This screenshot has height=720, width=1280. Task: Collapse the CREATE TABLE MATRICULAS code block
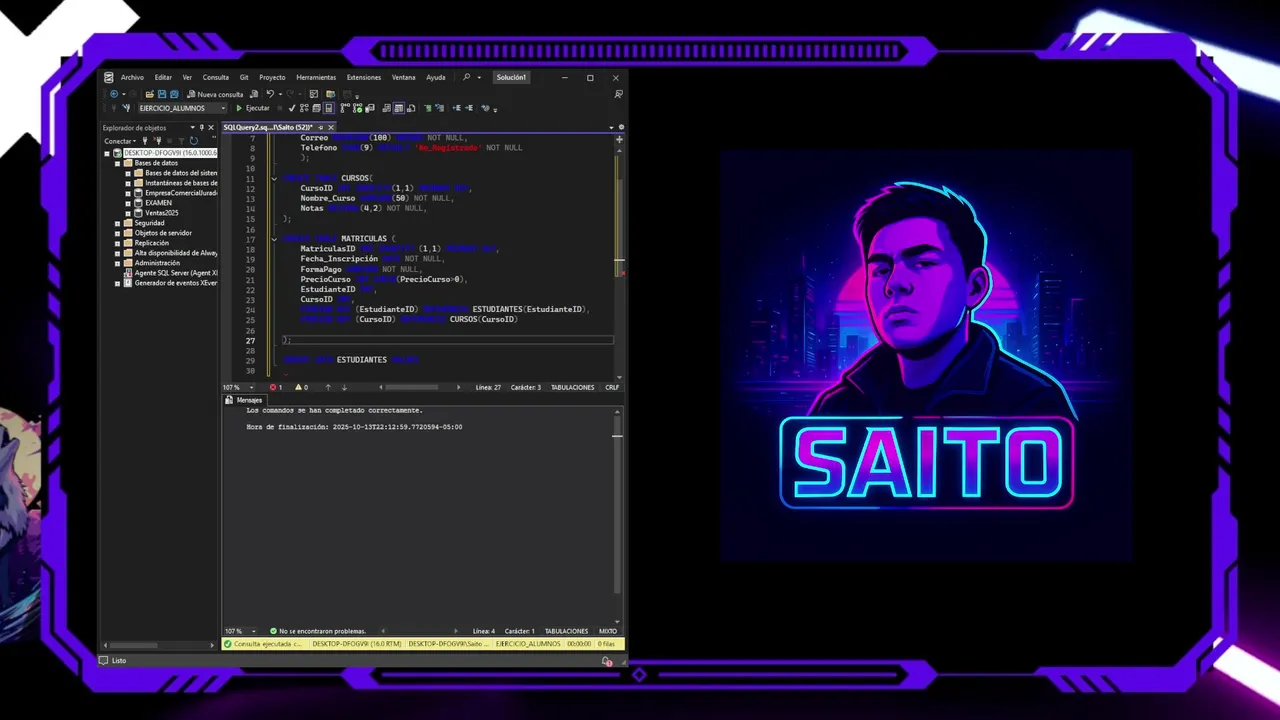point(274,239)
